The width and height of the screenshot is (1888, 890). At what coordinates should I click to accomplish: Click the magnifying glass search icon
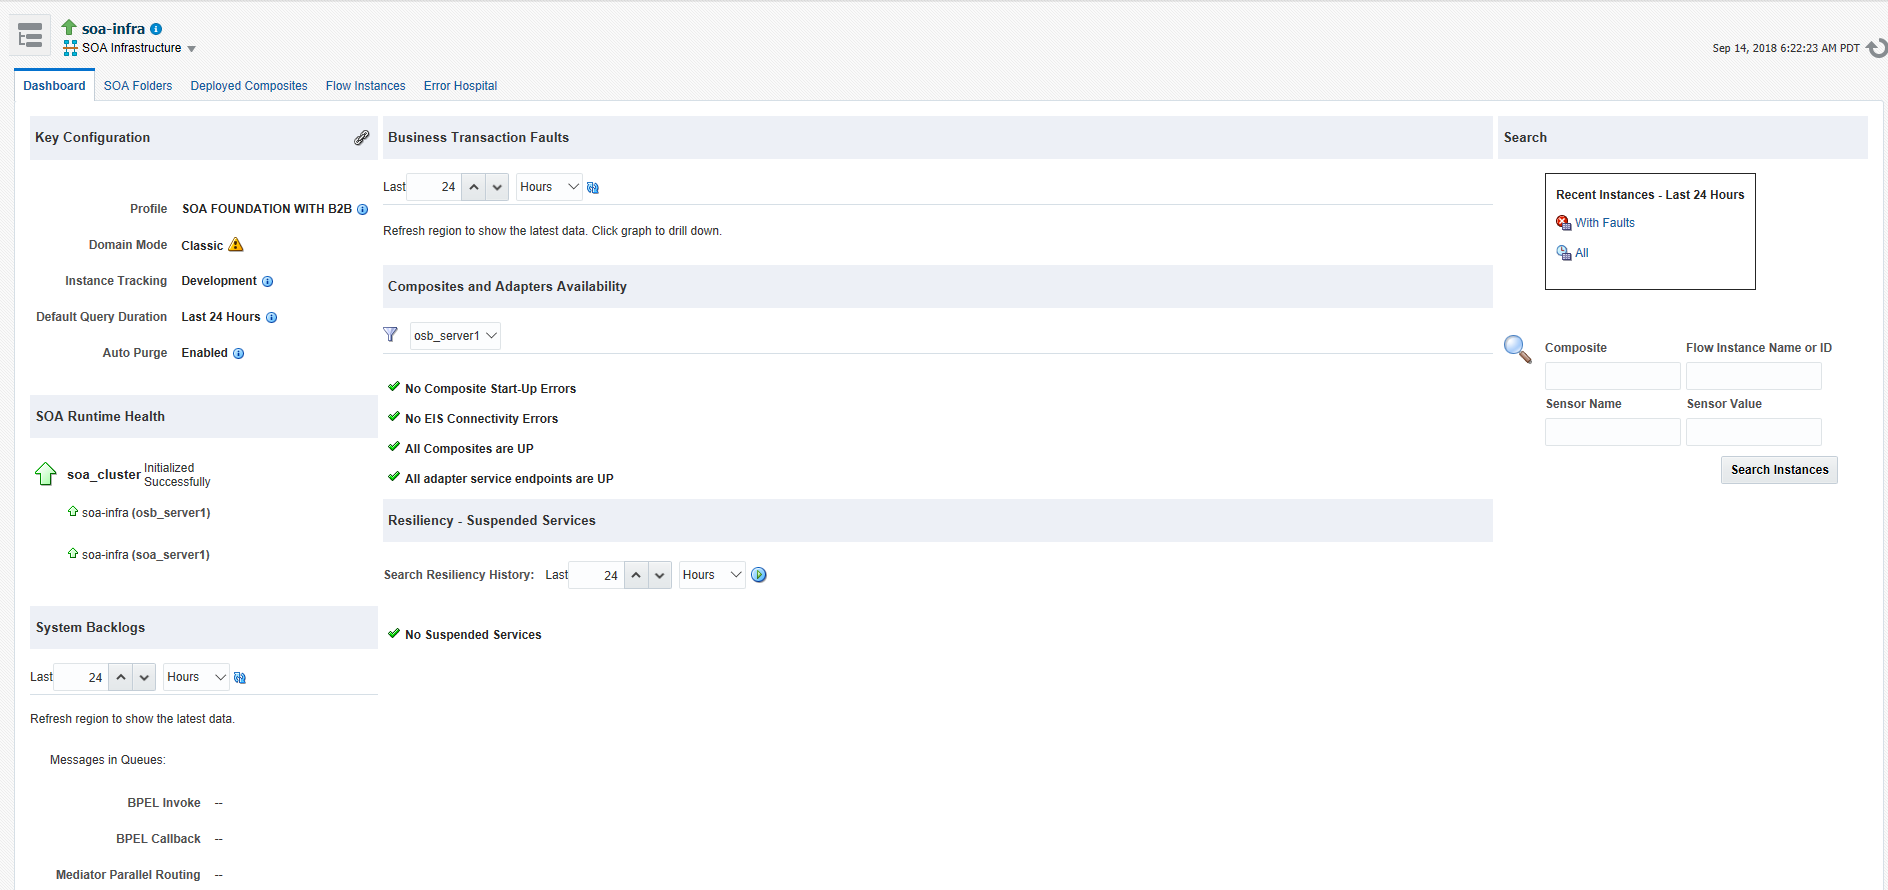tap(1518, 349)
